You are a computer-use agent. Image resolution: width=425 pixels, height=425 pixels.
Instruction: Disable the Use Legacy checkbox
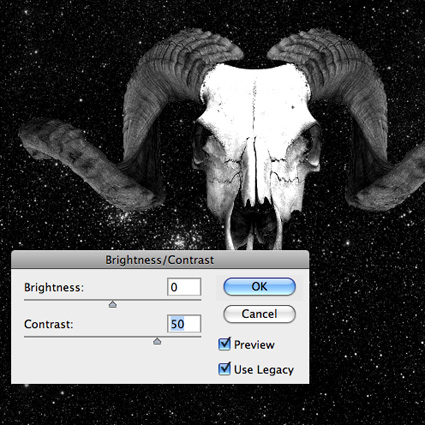coord(224,369)
